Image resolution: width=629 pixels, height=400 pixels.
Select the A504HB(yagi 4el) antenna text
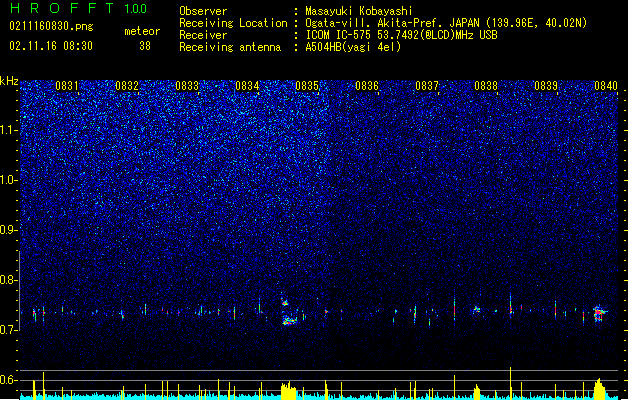tap(353, 47)
